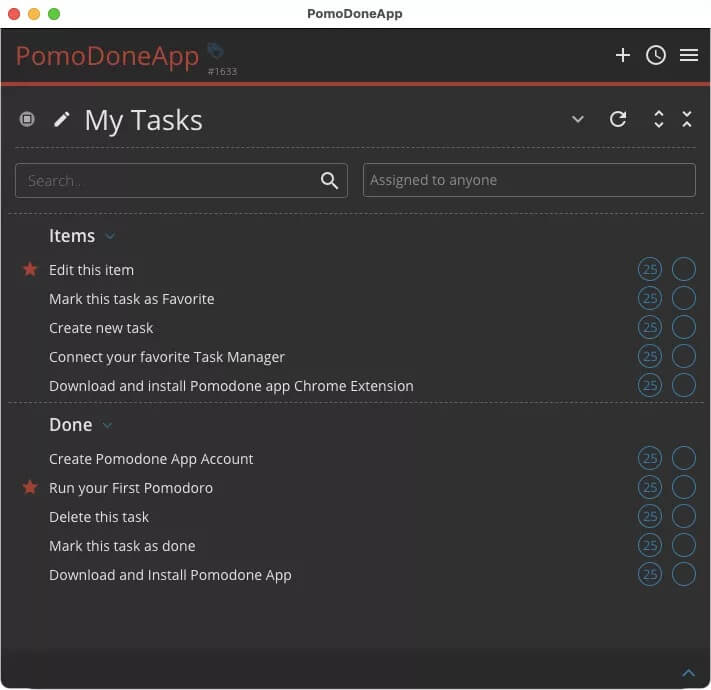Click the pencil edit icon beside My Tasks

click(61, 120)
